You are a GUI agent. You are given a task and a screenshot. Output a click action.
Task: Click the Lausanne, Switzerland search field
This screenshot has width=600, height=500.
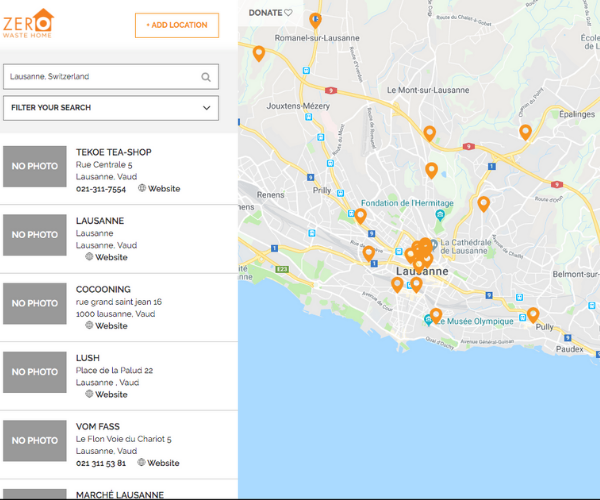pyautogui.click(x=111, y=77)
